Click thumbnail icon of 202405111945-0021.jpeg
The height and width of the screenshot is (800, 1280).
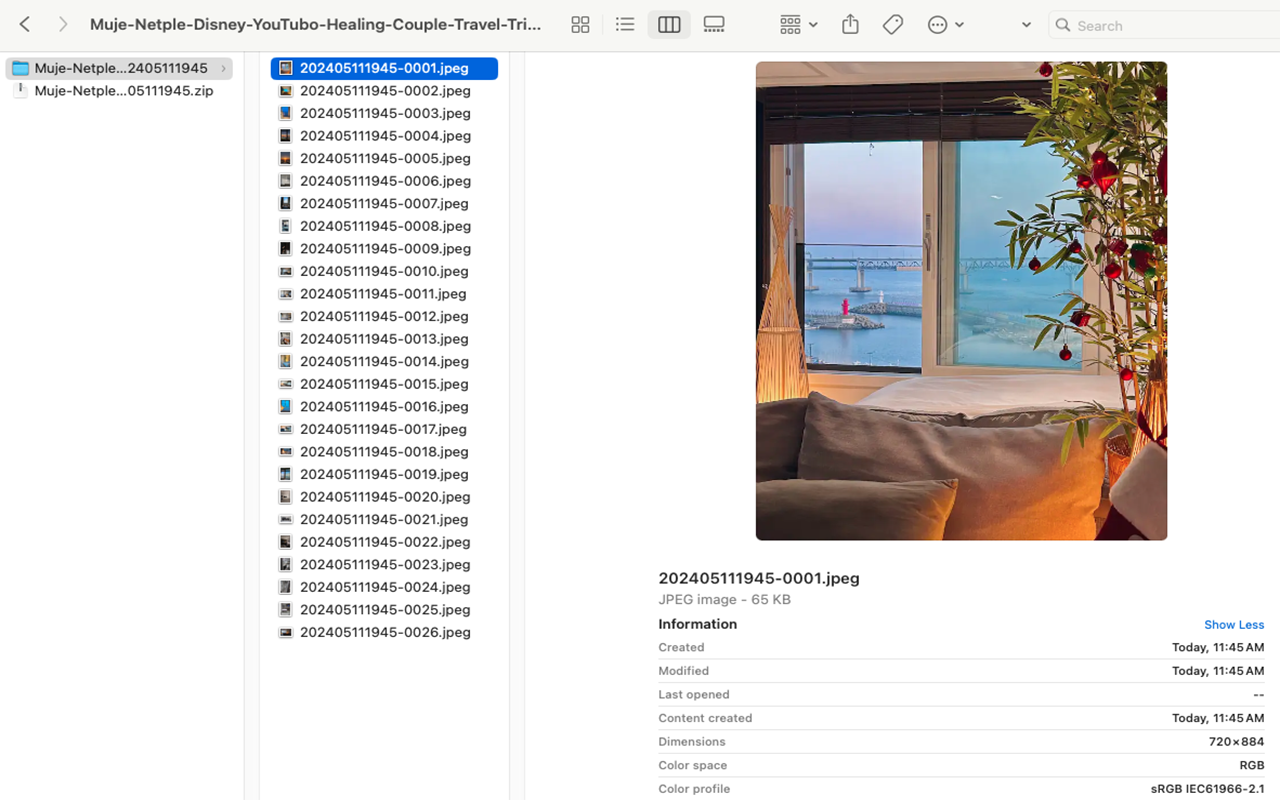pyautogui.click(x=285, y=519)
